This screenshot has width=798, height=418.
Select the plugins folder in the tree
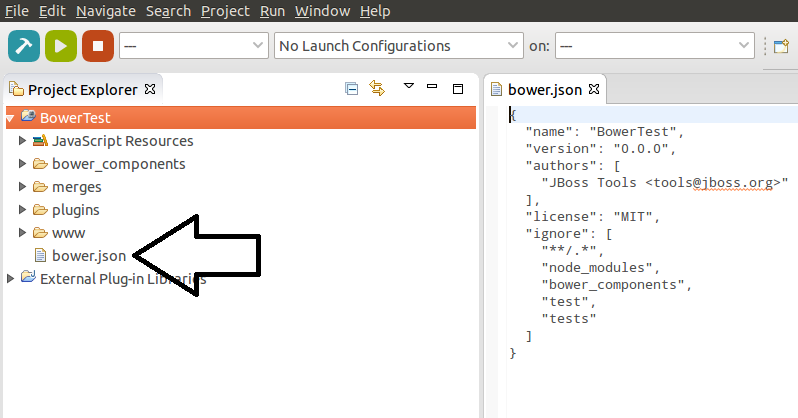click(x=75, y=209)
